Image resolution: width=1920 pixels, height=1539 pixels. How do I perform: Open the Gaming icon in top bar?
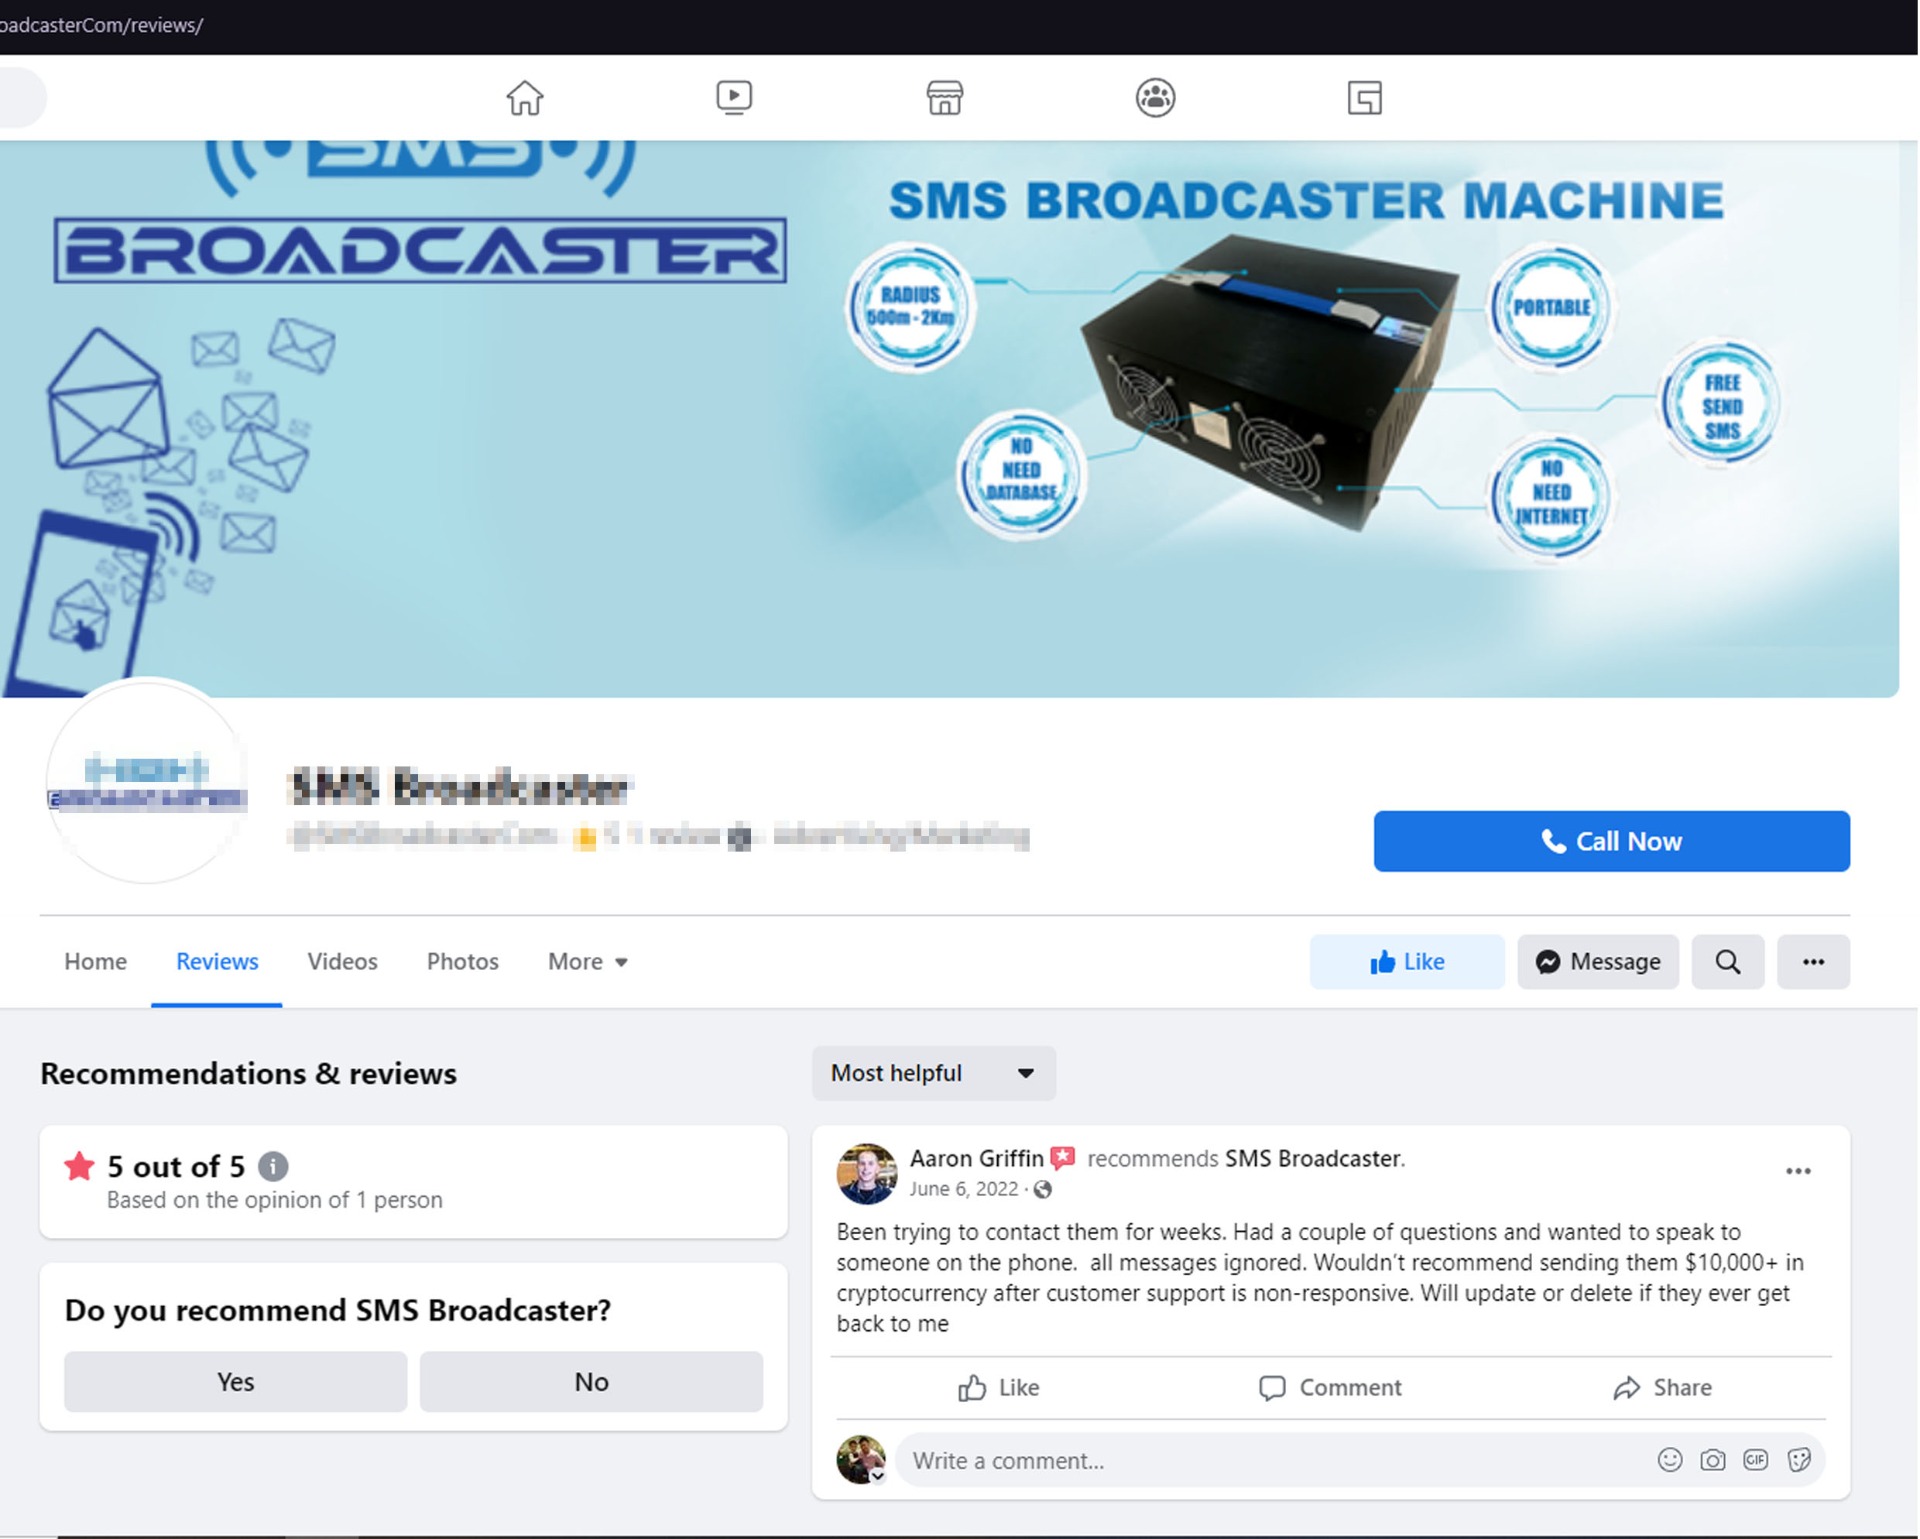(1364, 98)
